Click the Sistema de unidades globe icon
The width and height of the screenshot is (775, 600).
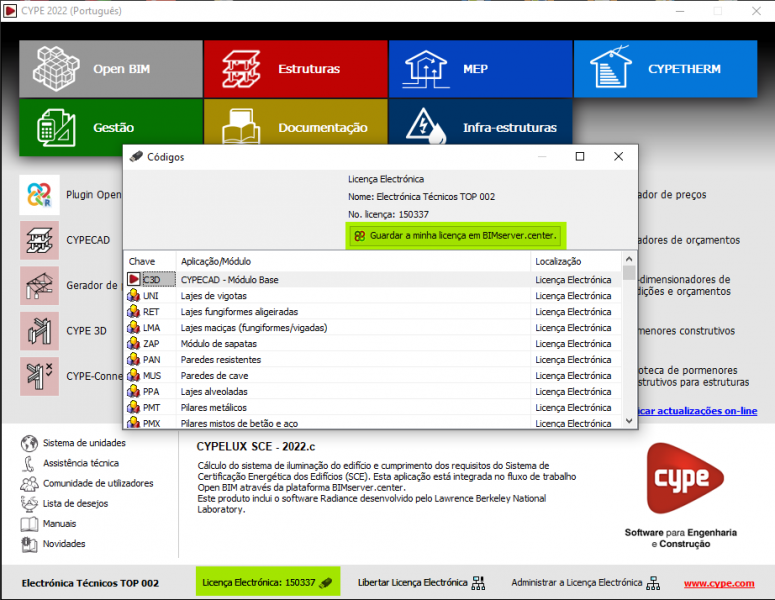[x=29, y=443]
